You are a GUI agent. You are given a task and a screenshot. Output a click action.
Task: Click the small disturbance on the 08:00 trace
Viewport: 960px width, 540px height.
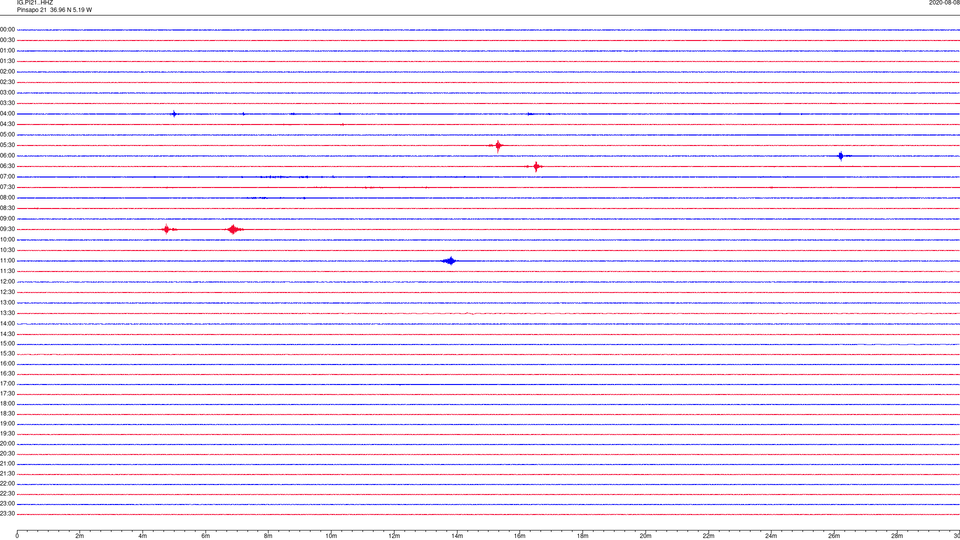[257, 198]
